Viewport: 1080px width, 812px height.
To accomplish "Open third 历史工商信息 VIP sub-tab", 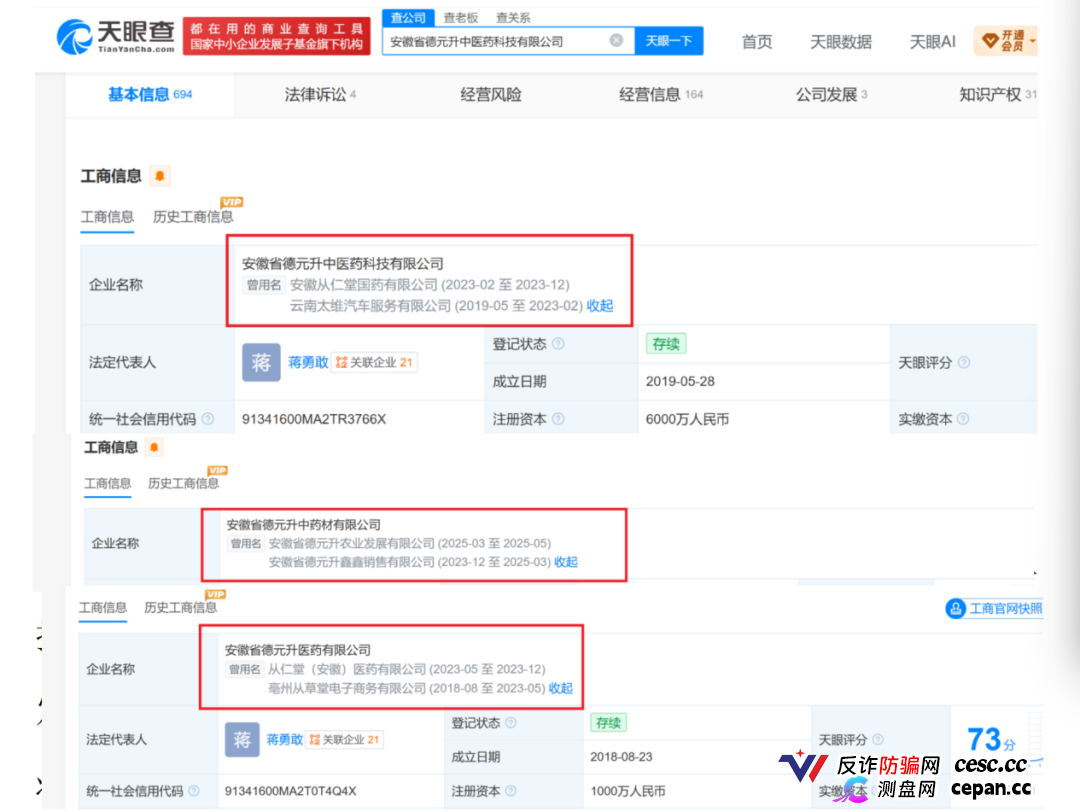I will coord(180,607).
